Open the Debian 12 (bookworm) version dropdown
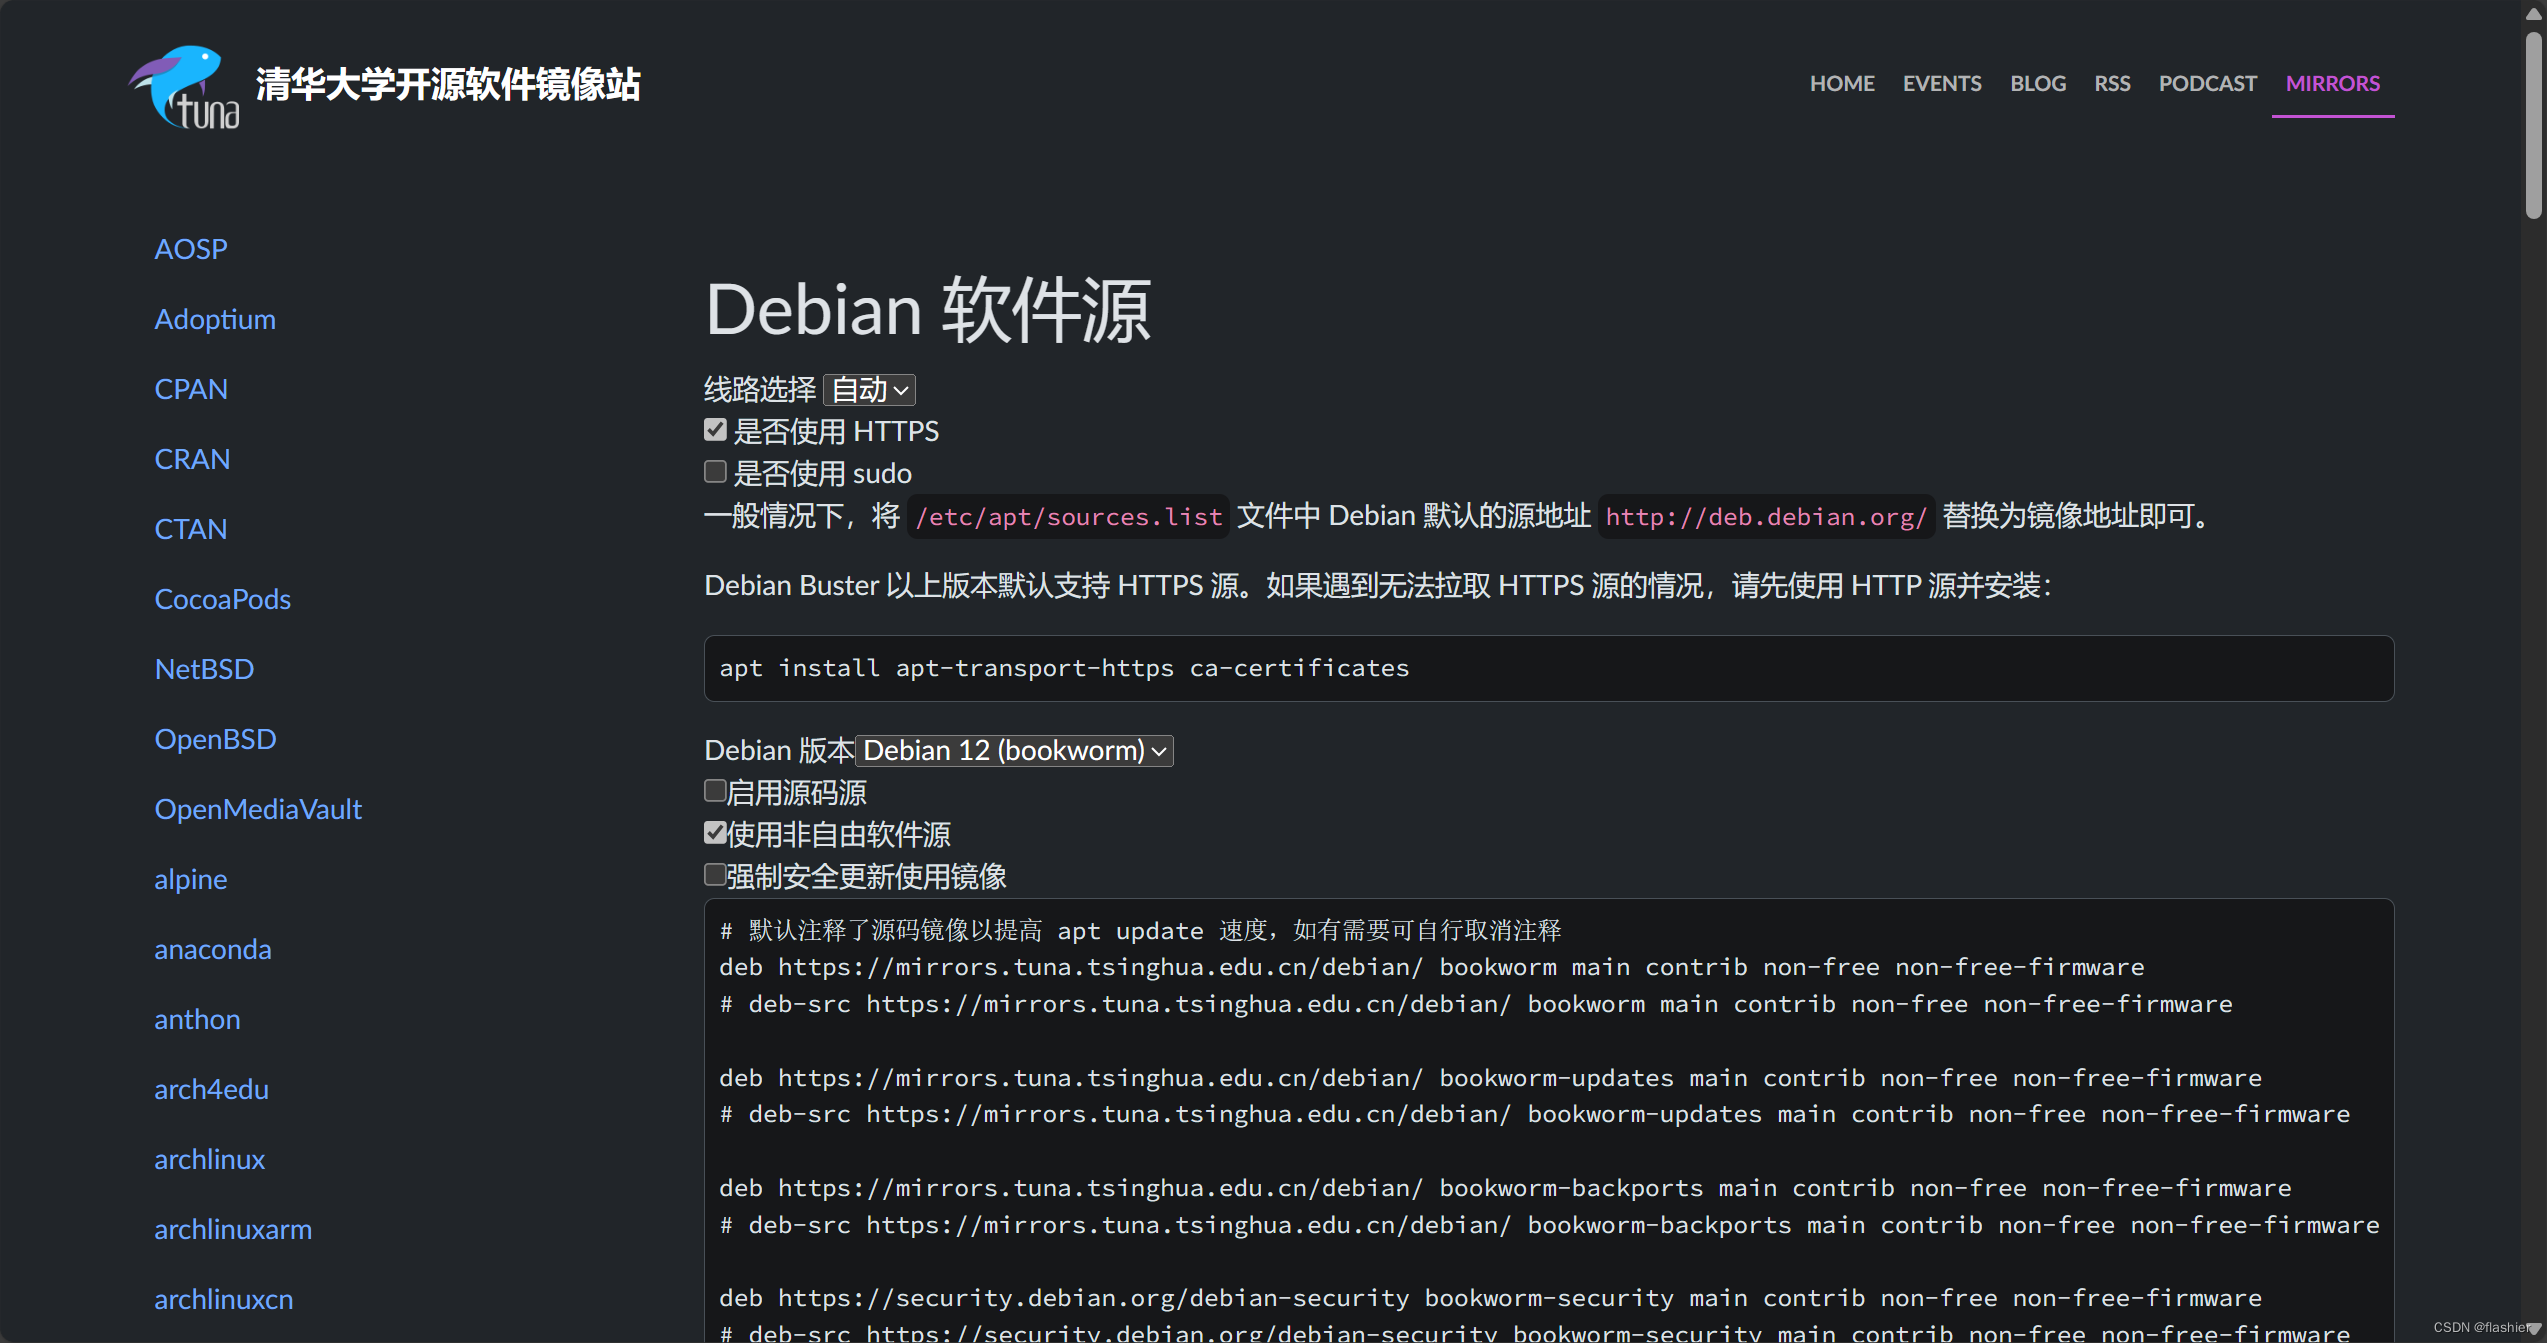Image resolution: width=2547 pixels, height=1343 pixels. pos(1014,751)
